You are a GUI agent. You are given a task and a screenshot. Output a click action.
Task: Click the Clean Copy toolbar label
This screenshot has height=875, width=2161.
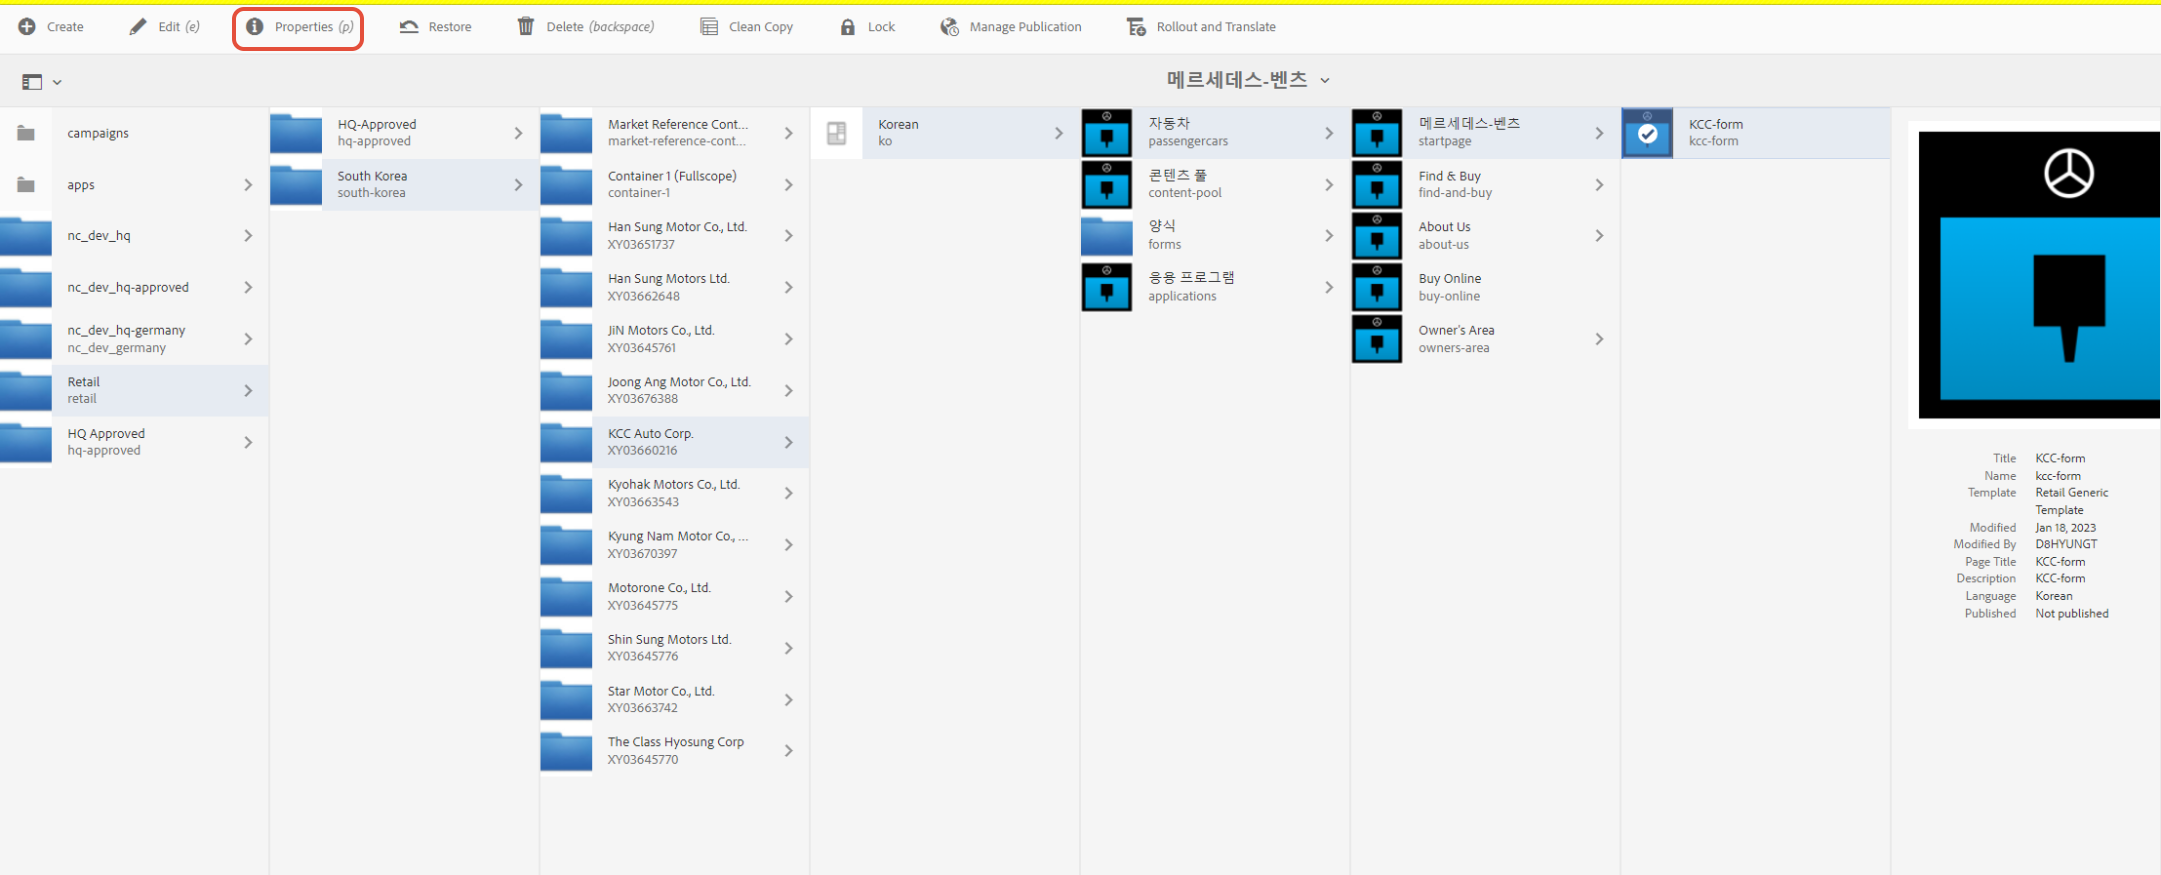click(761, 27)
